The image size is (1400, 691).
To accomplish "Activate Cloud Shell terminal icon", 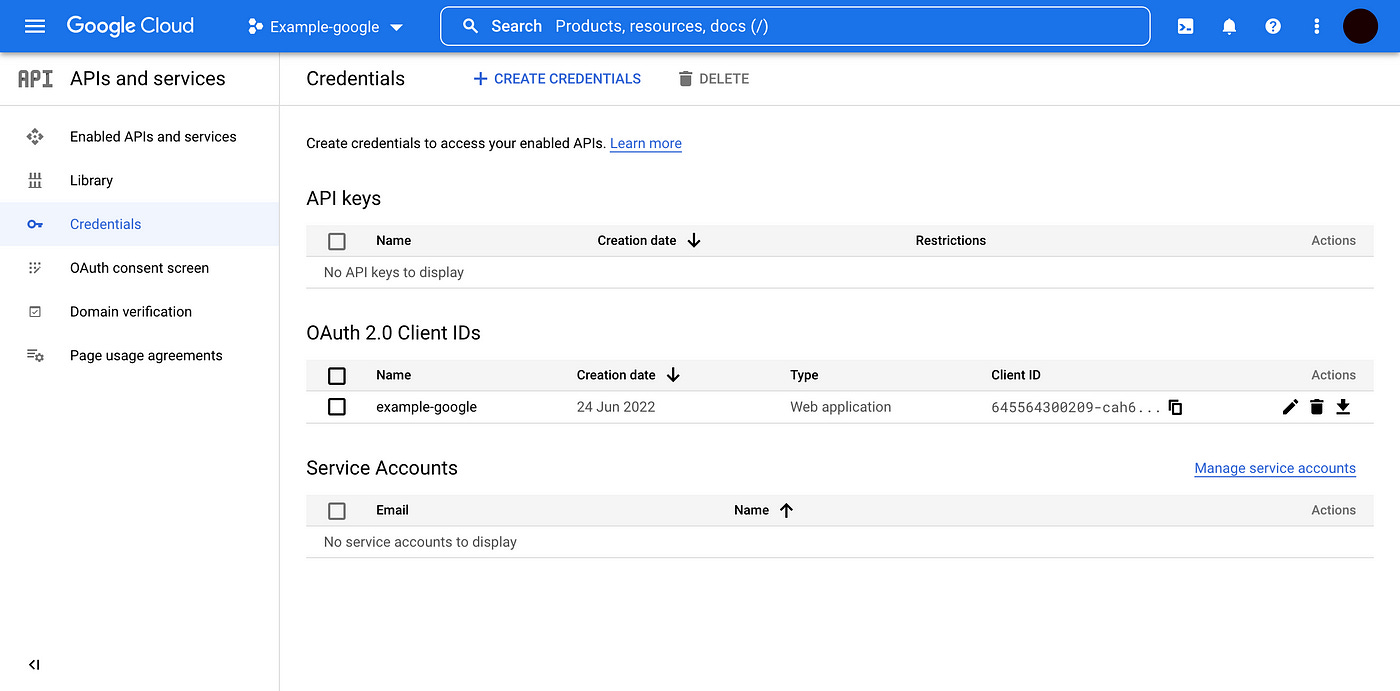I will pyautogui.click(x=1185, y=27).
